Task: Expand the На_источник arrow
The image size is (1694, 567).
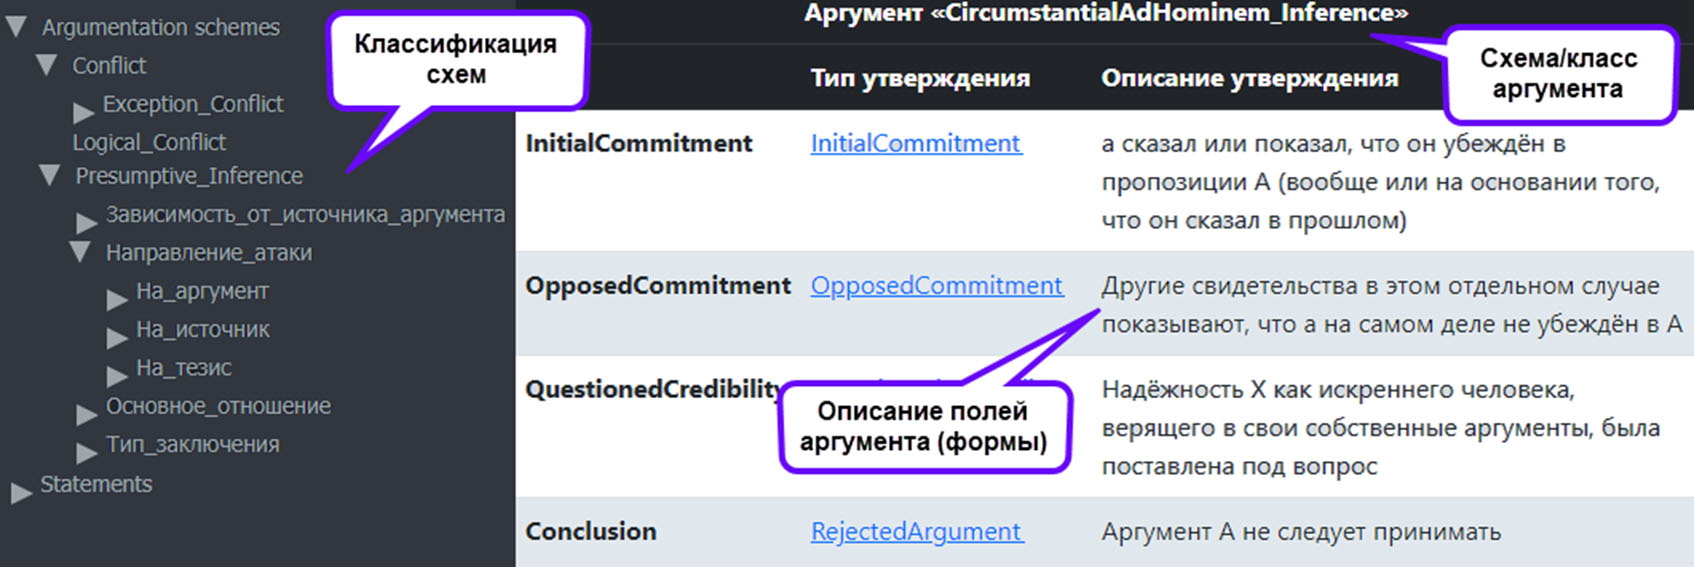Action: coord(117,335)
